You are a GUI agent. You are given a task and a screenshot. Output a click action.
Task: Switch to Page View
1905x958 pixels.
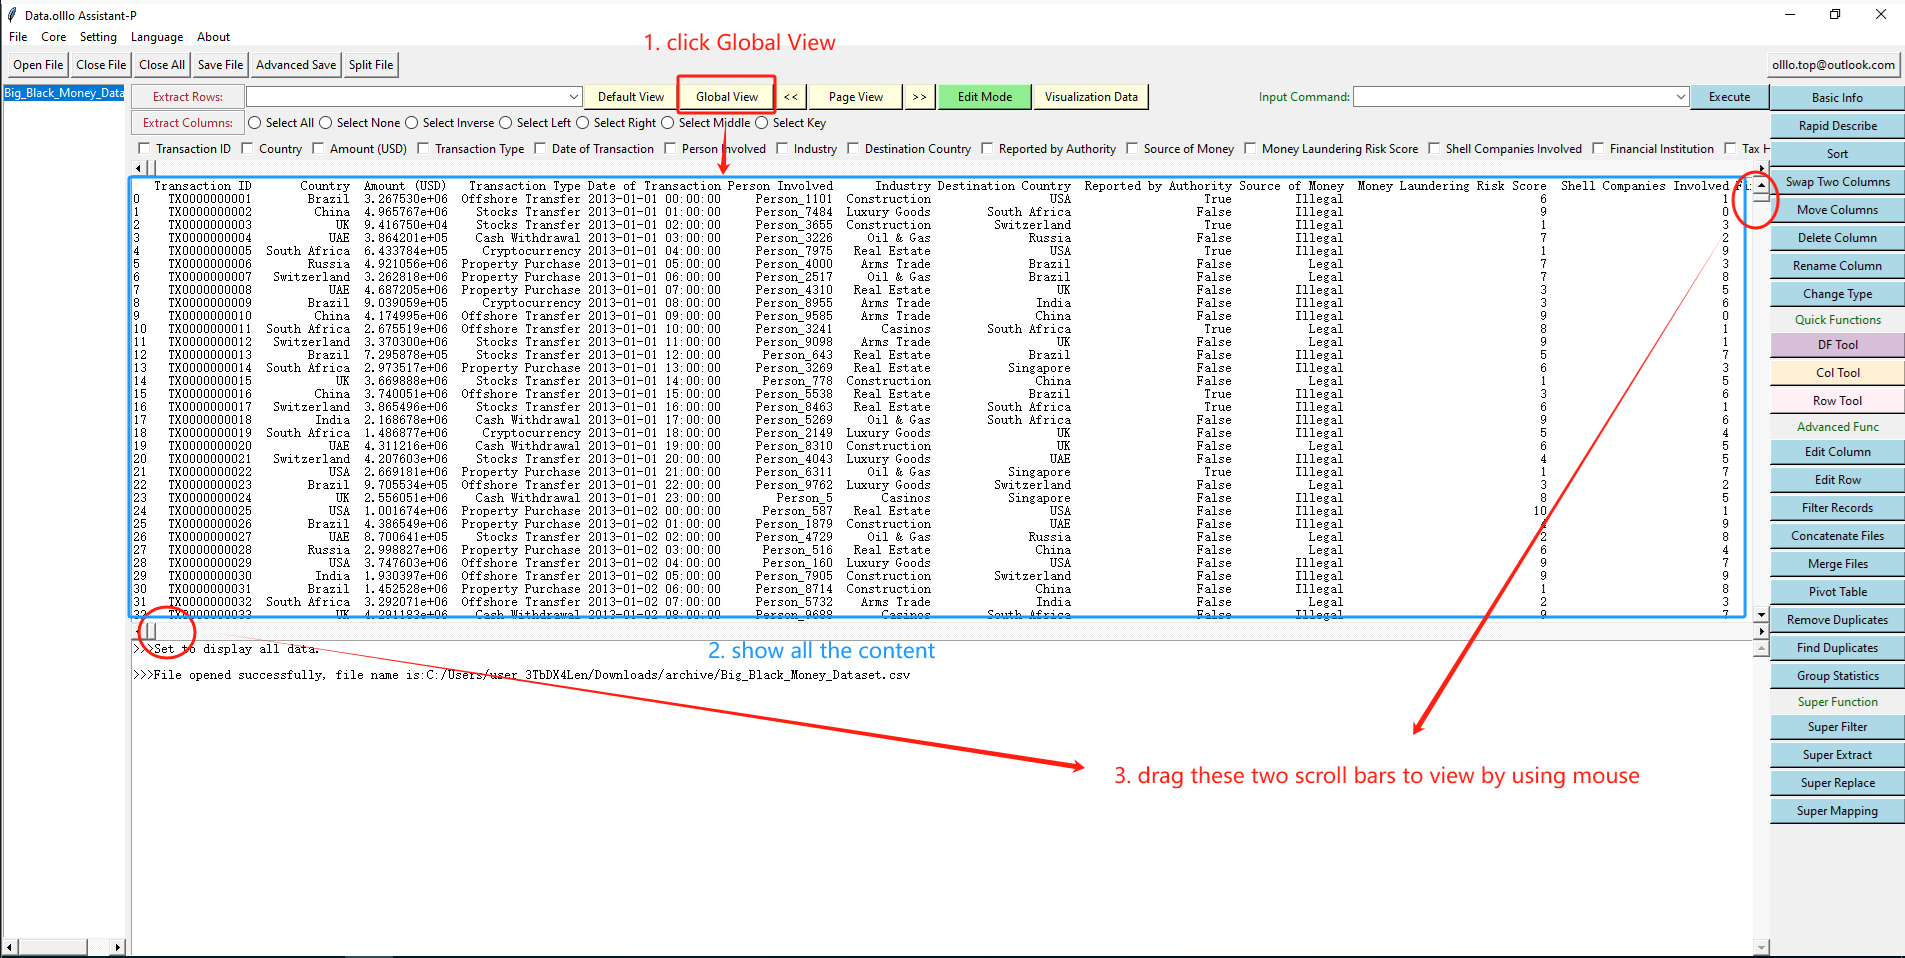(x=856, y=97)
